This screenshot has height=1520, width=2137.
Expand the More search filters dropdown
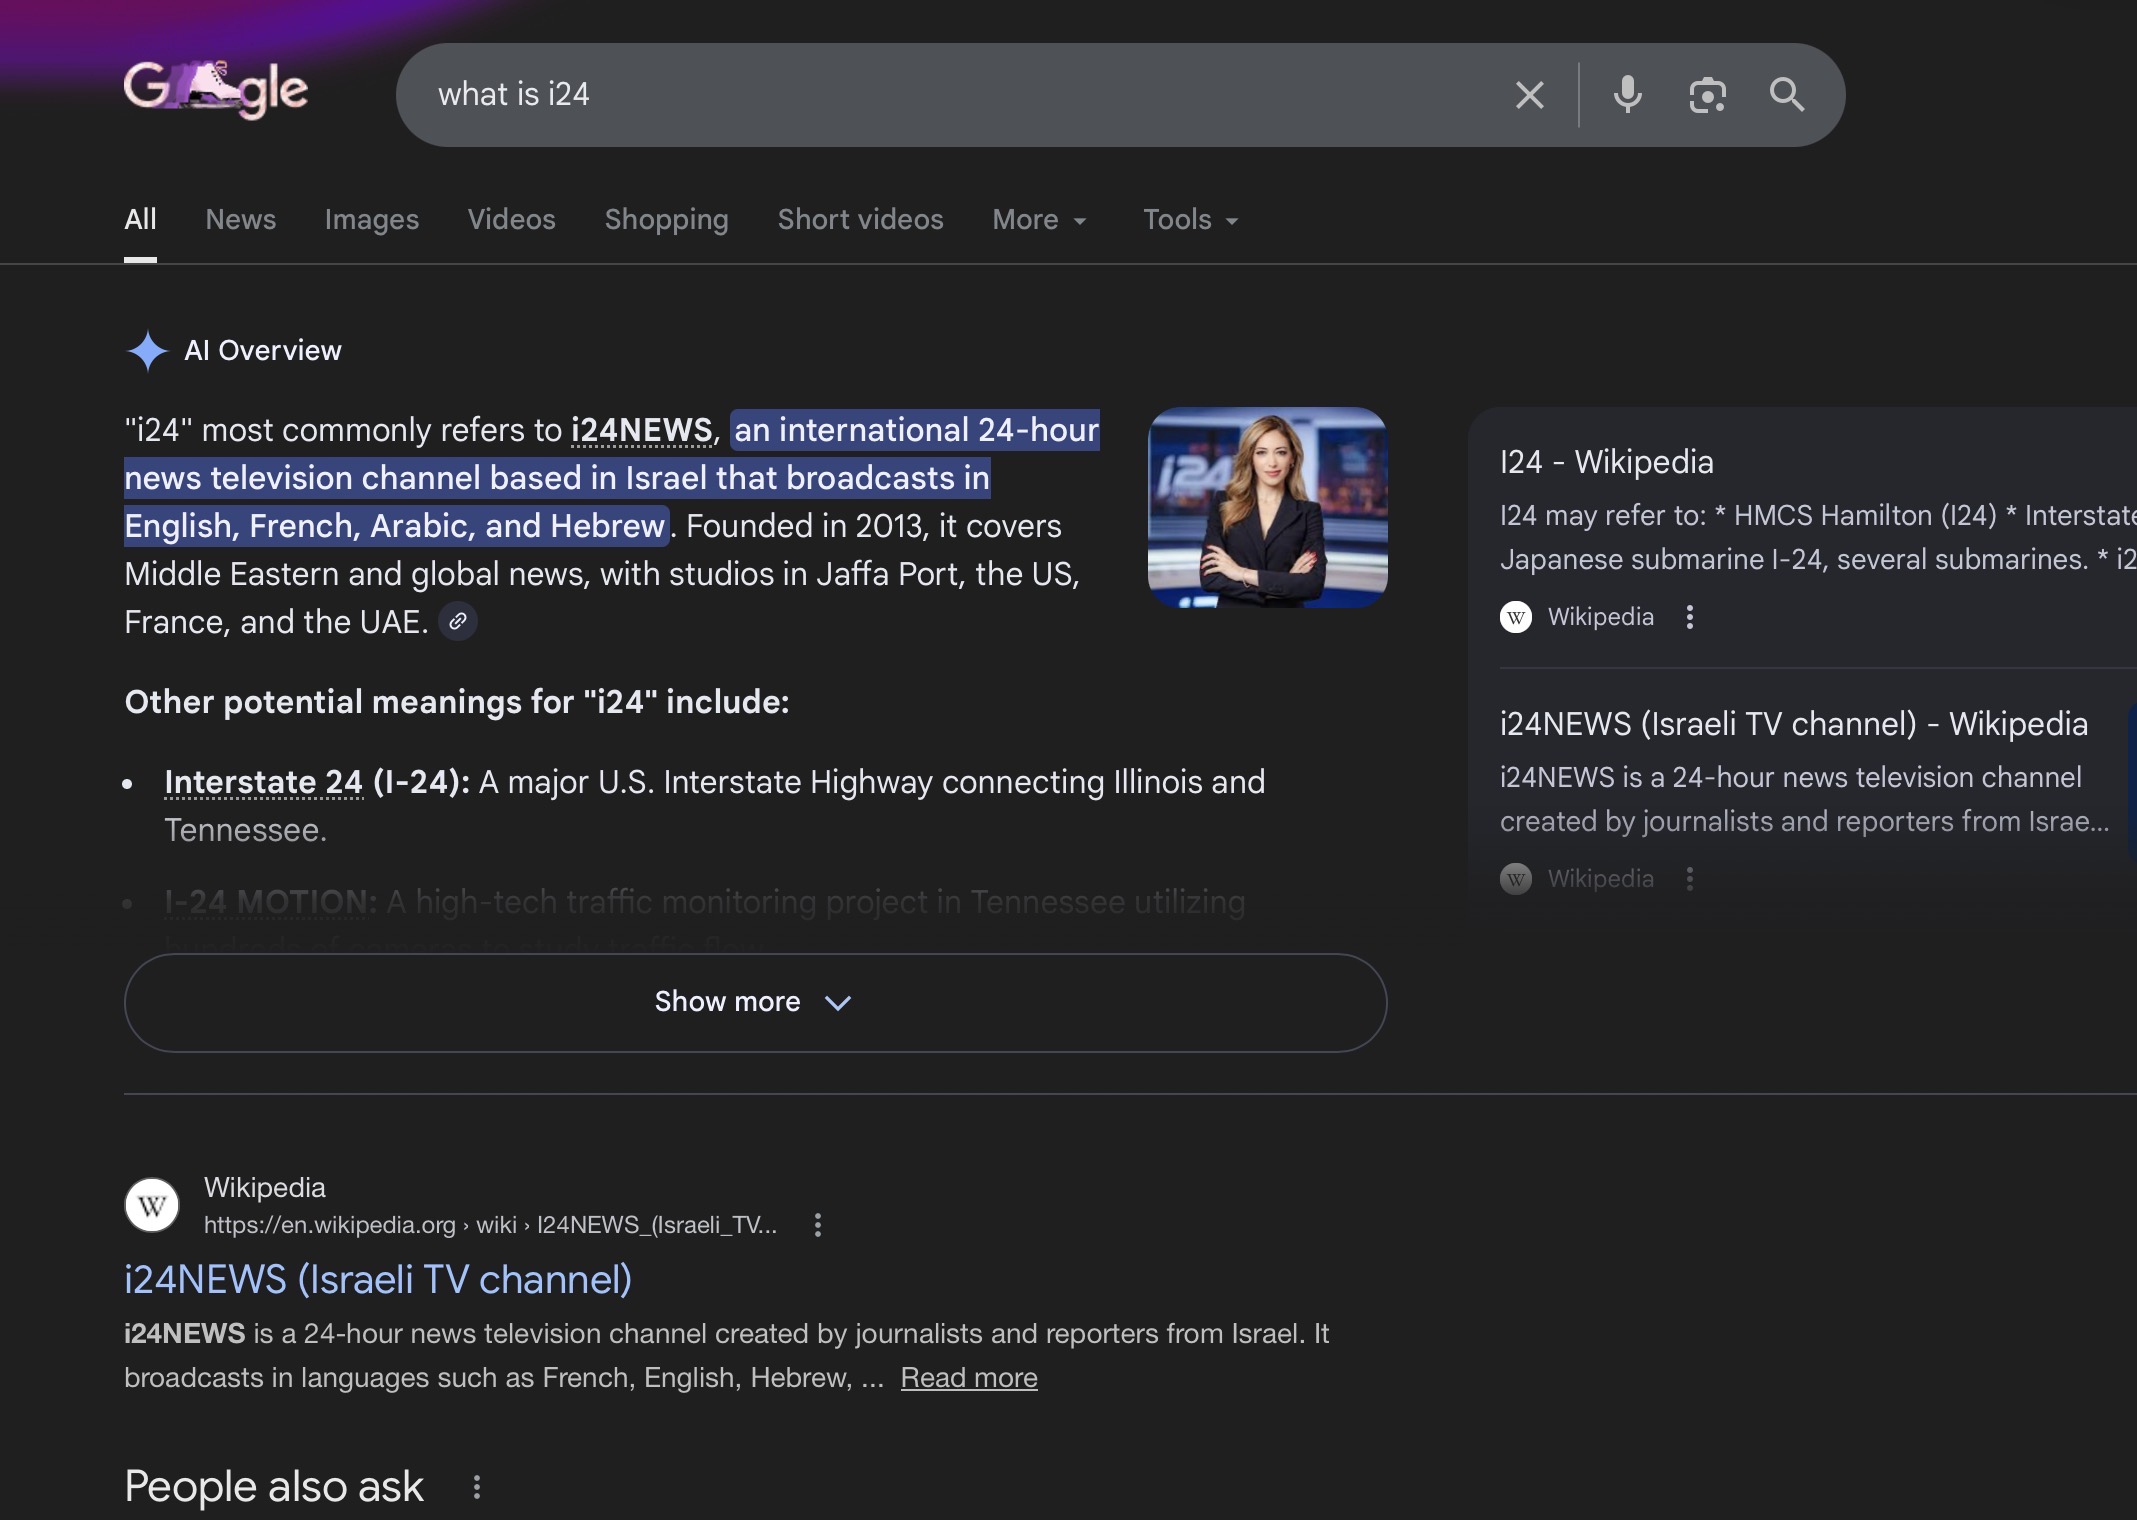pyautogui.click(x=1039, y=220)
